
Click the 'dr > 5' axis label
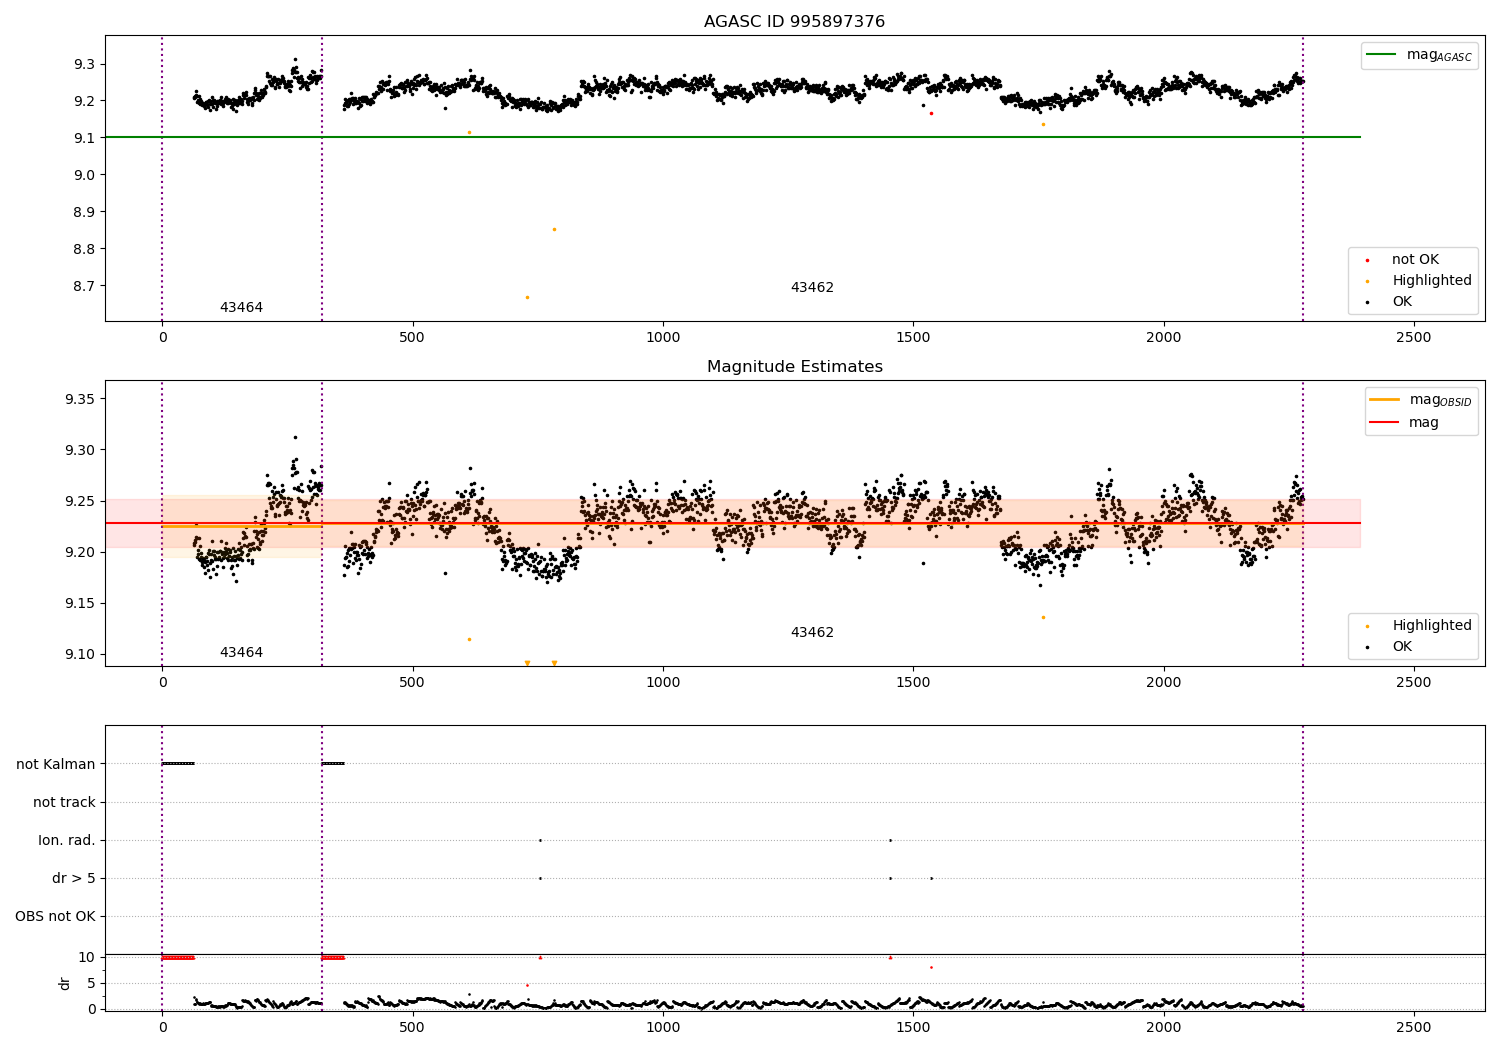(74, 878)
